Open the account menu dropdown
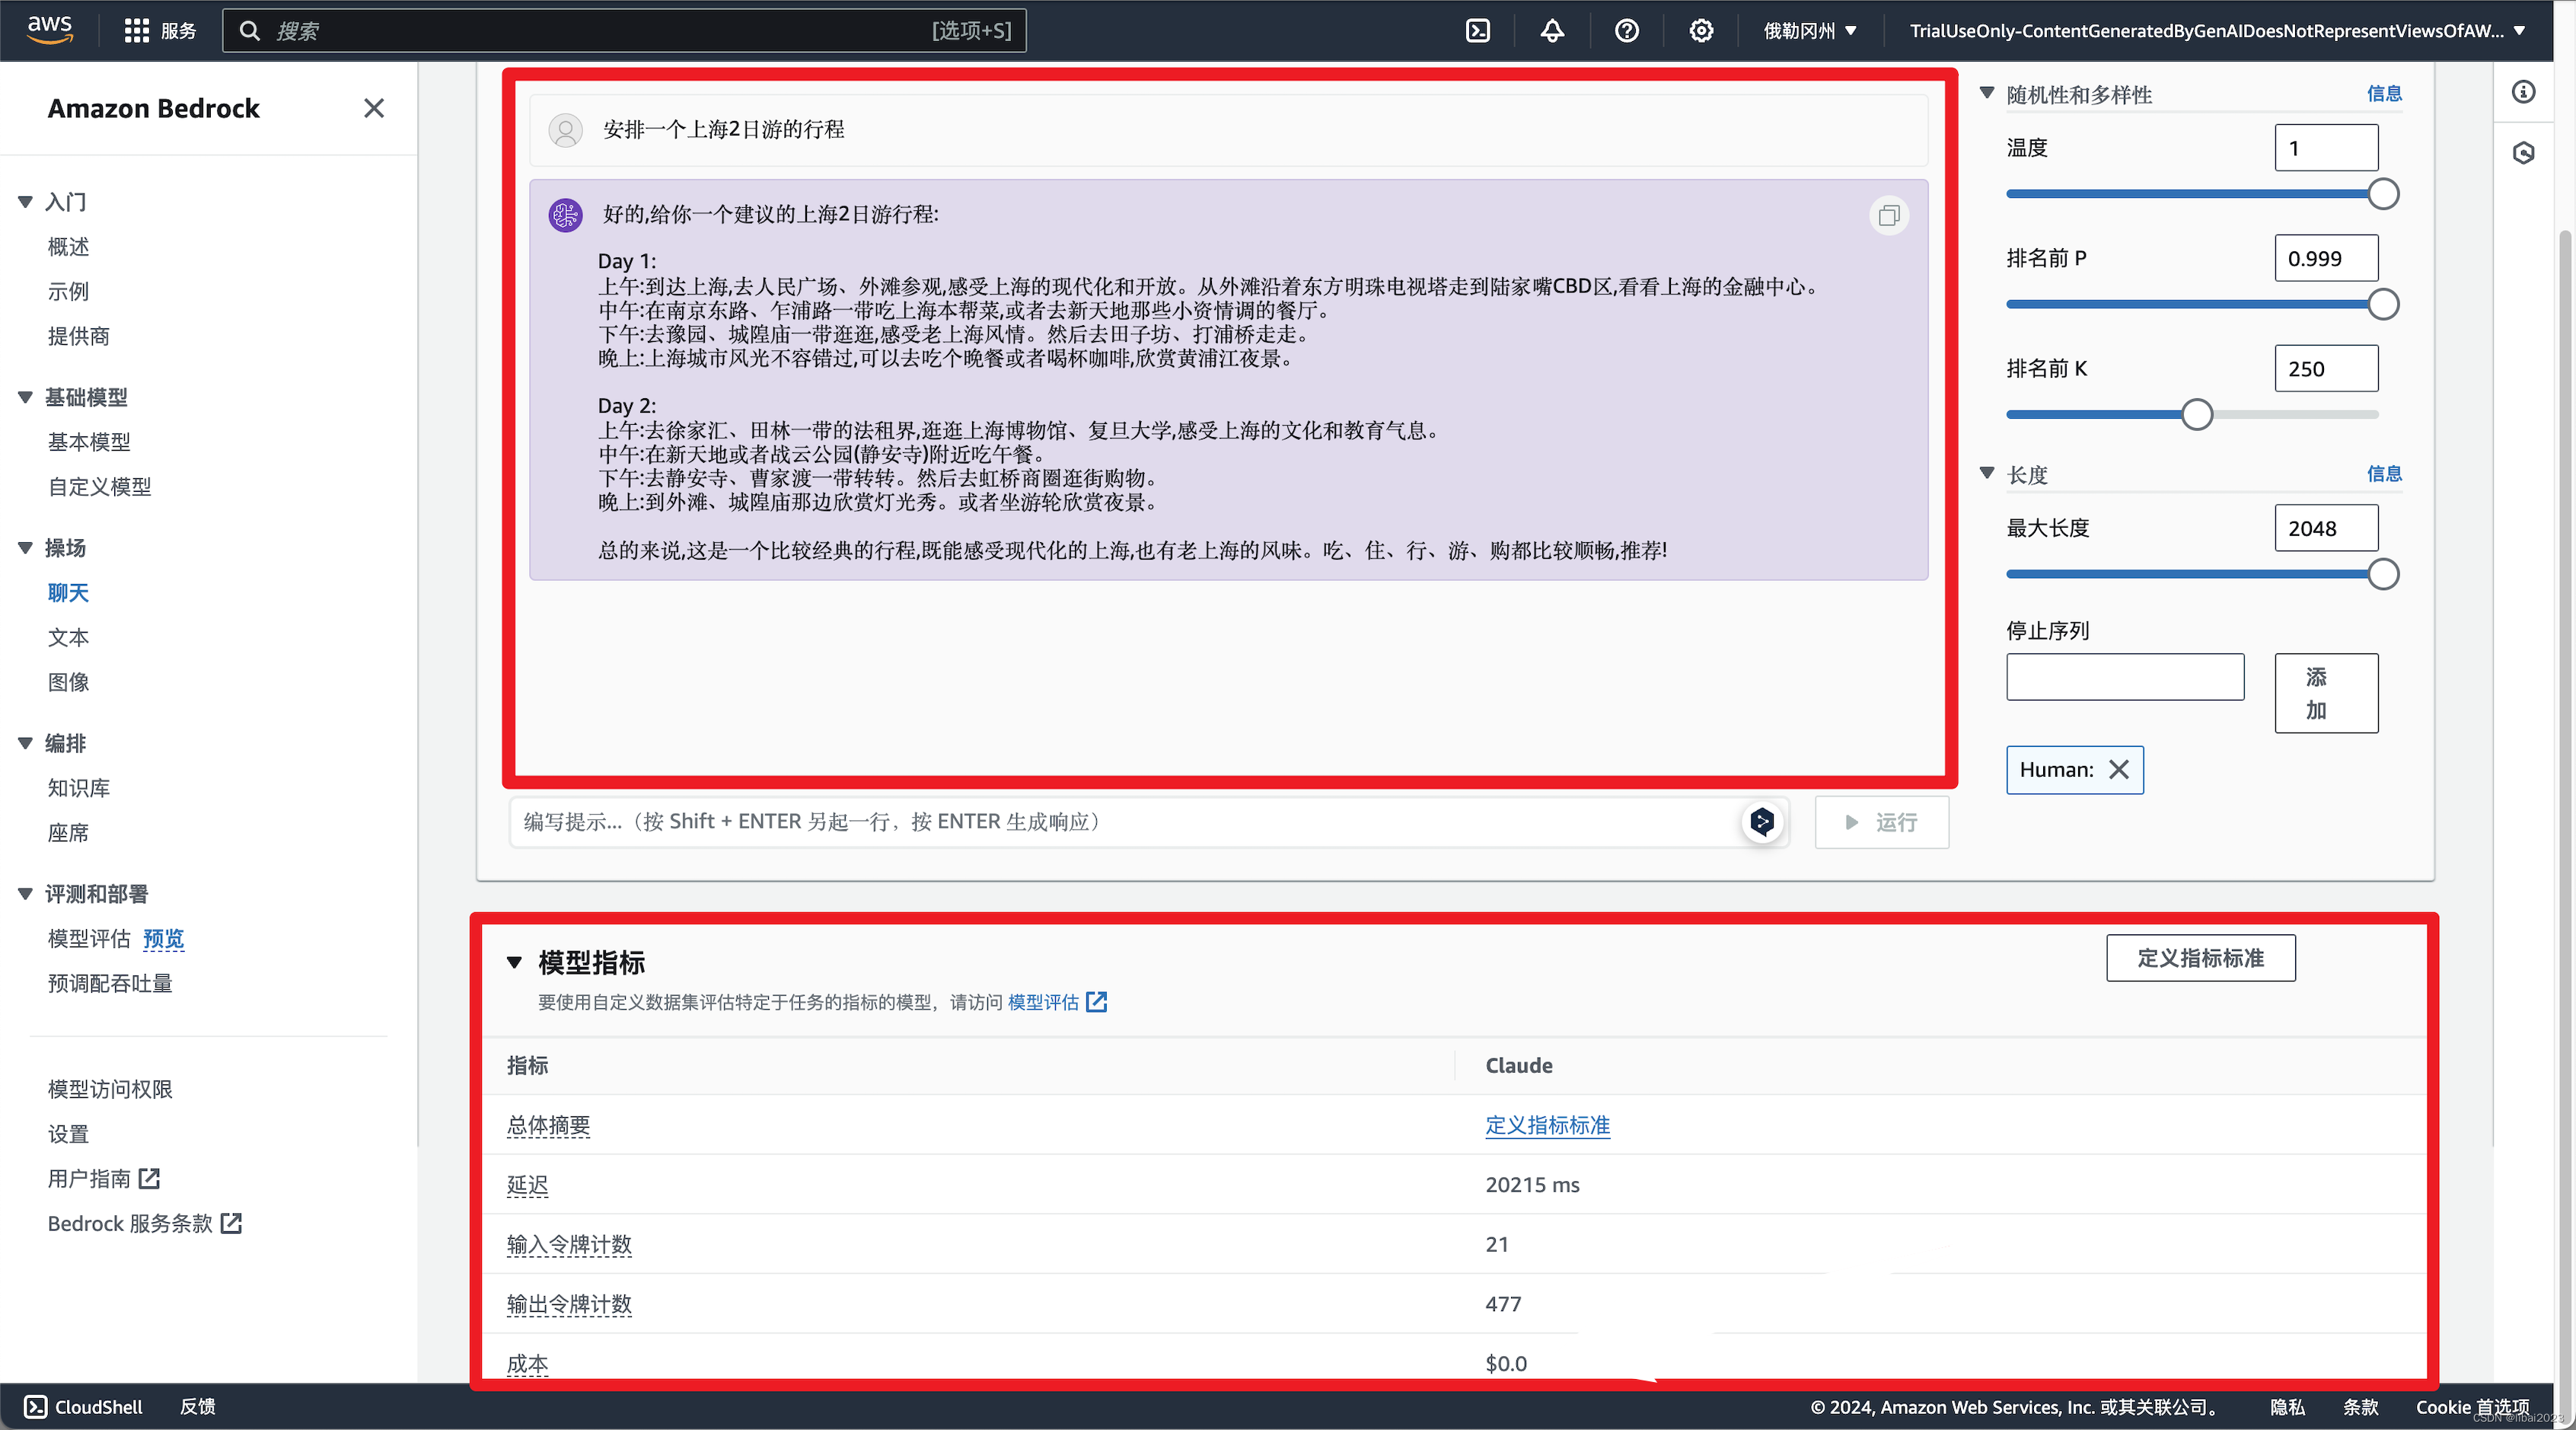Image resolution: width=2576 pixels, height=1430 pixels. pos(2218,31)
